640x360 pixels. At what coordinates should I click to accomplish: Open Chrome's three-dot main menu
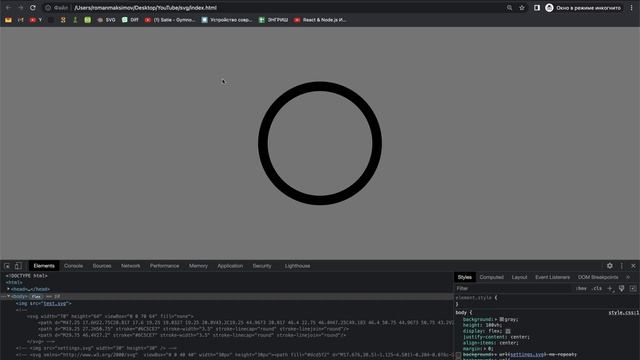click(x=631, y=8)
